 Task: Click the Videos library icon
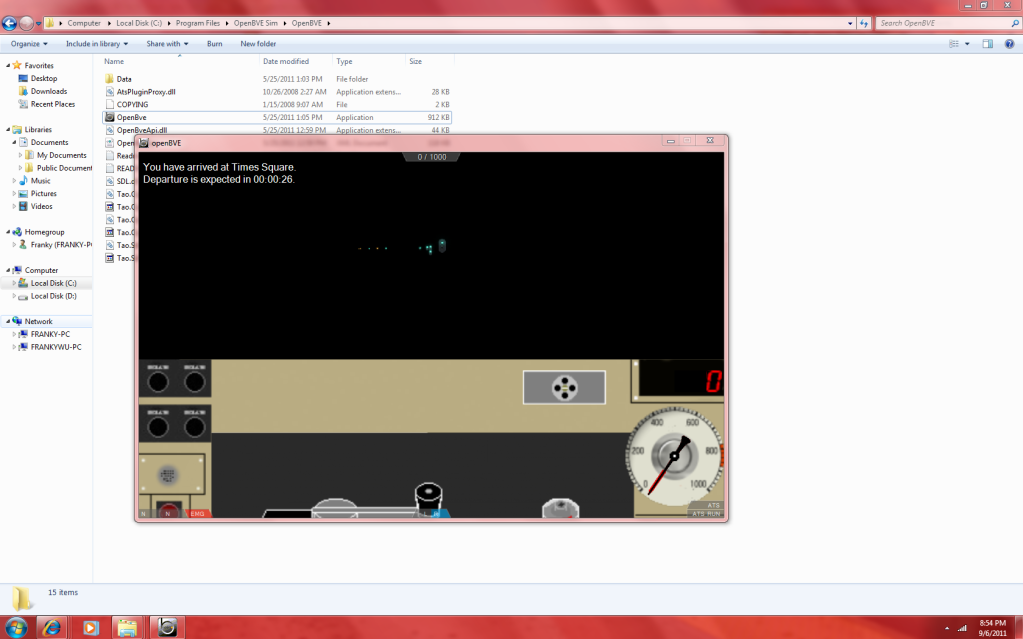(x=23, y=206)
